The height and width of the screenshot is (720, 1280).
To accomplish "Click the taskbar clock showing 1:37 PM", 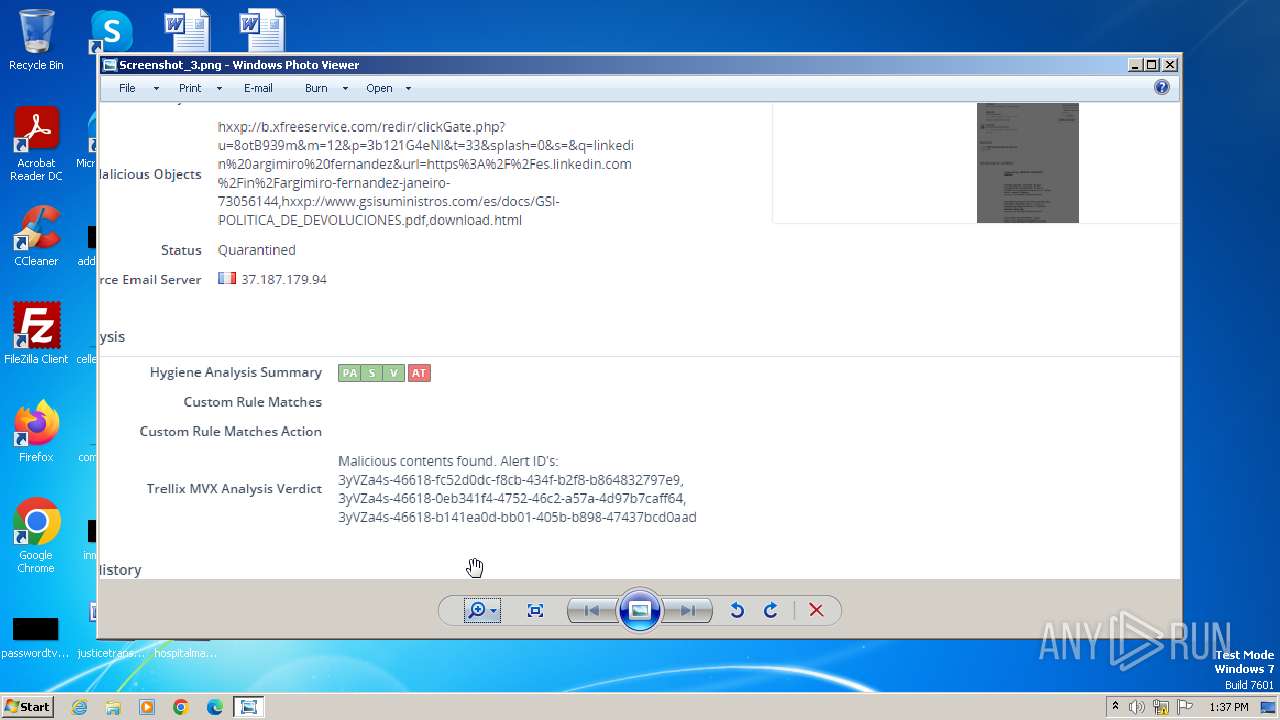I will pyautogui.click(x=1229, y=707).
